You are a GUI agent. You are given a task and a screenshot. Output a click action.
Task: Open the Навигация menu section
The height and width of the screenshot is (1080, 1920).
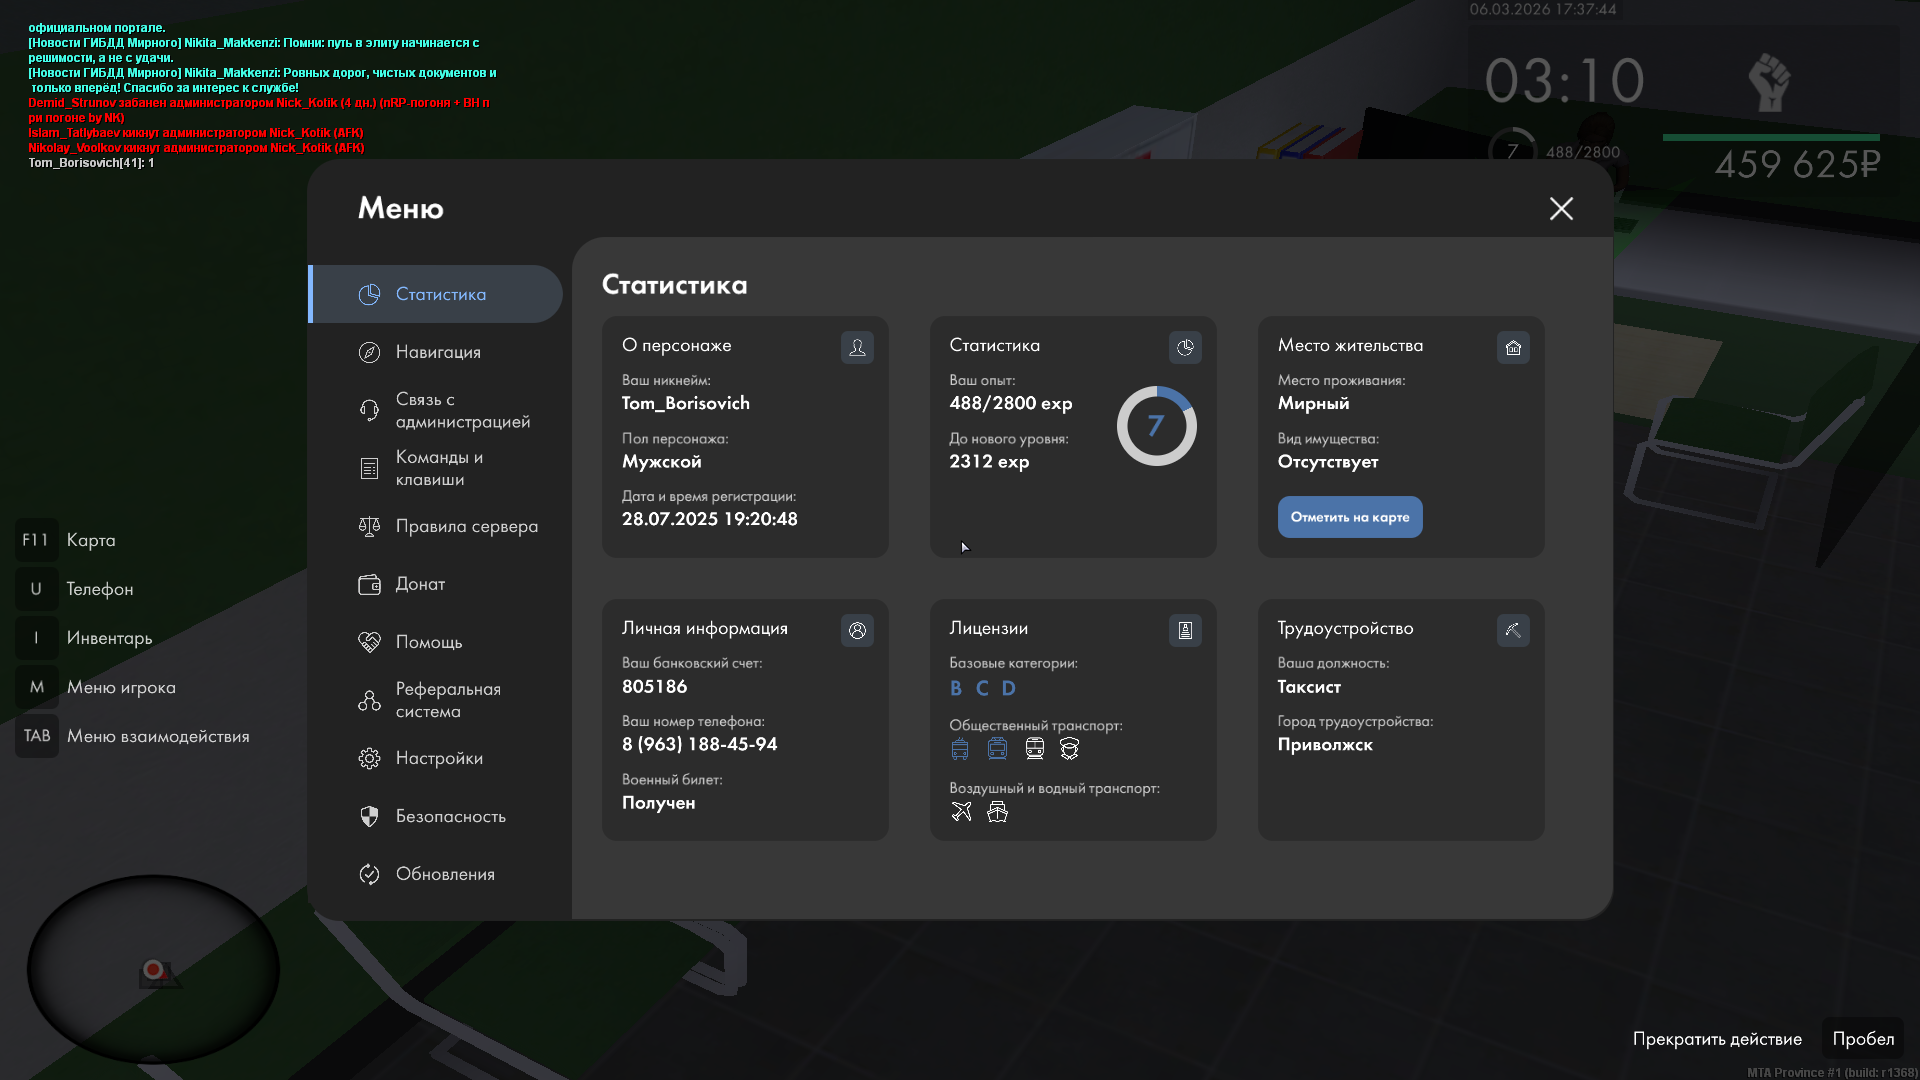[438, 352]
